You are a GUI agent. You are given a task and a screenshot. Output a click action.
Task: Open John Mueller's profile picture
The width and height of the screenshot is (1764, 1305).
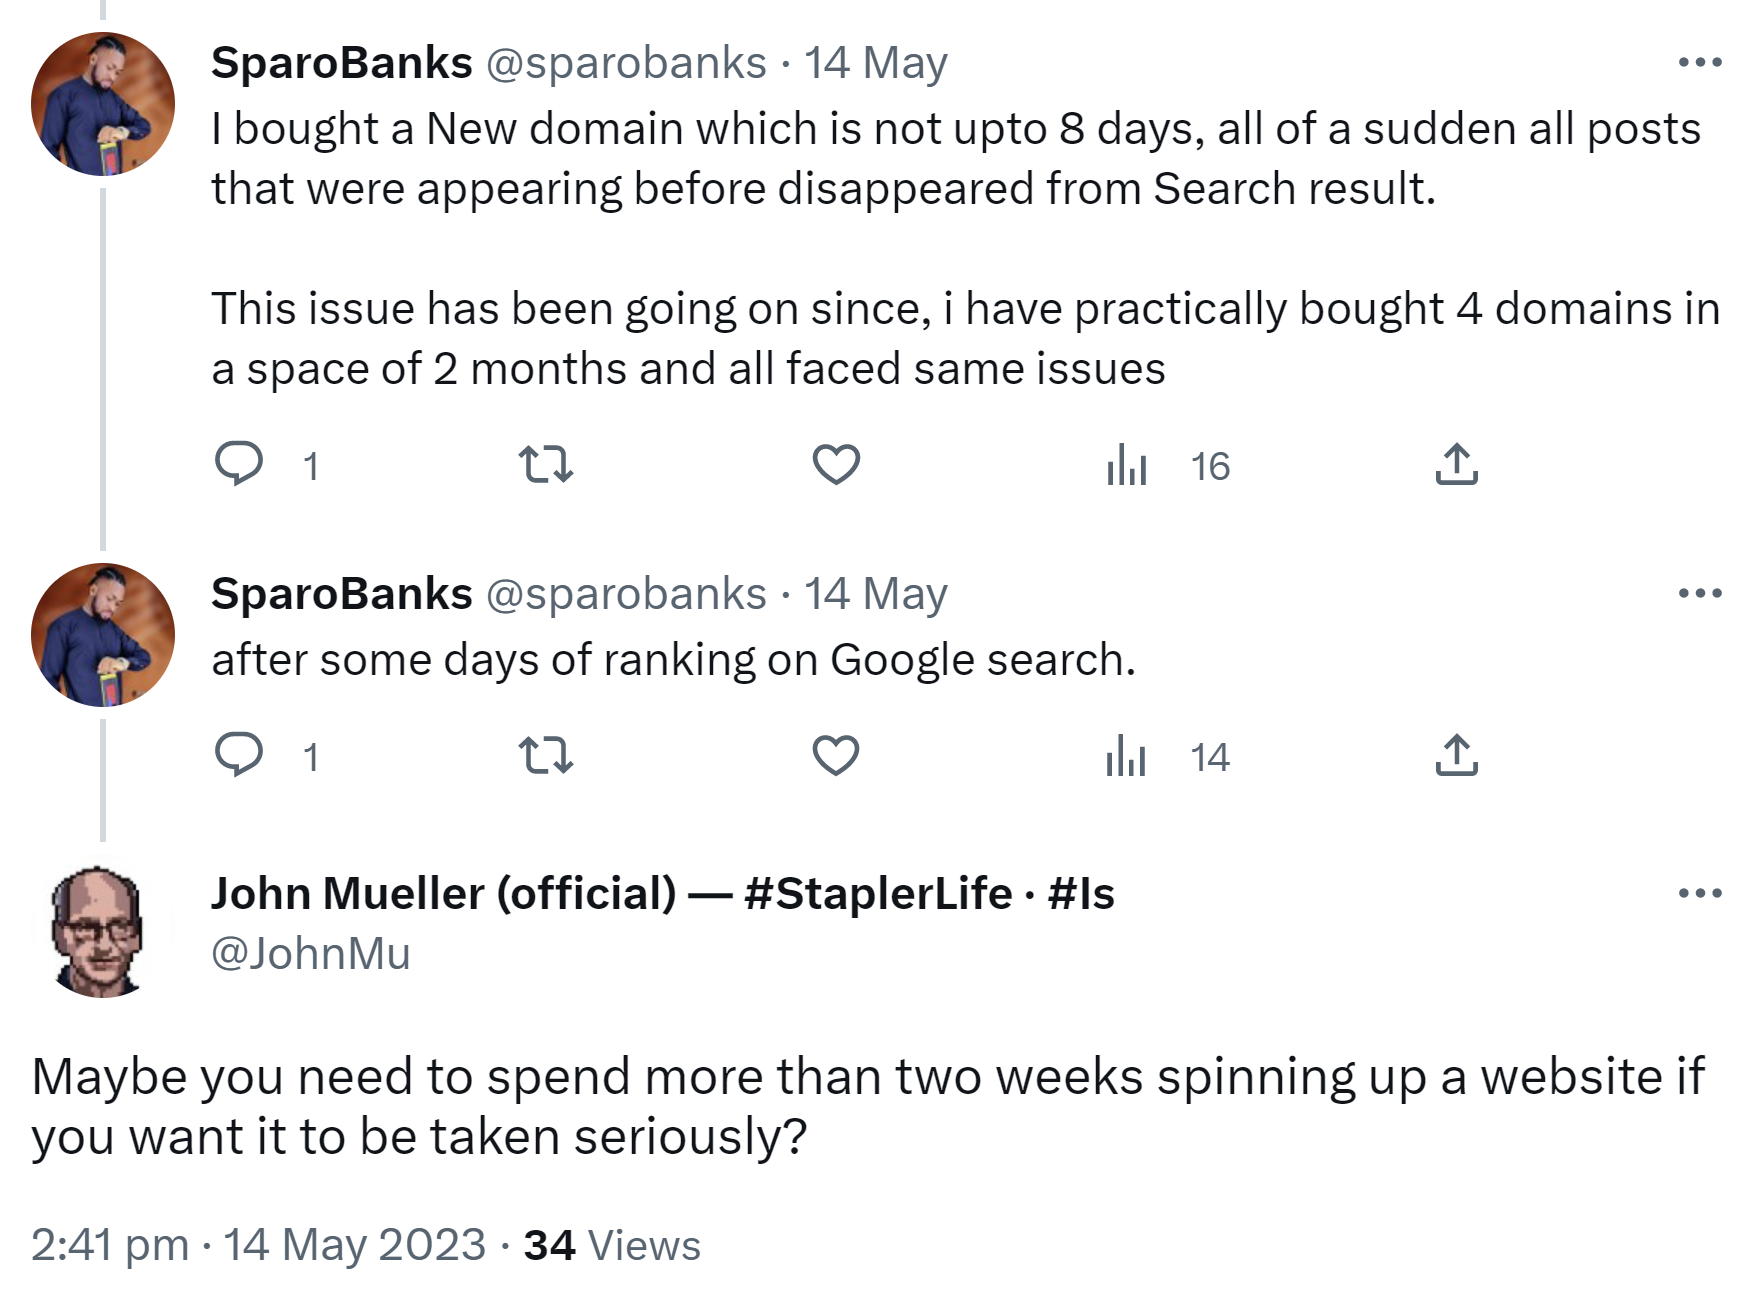tap(100, 932)
